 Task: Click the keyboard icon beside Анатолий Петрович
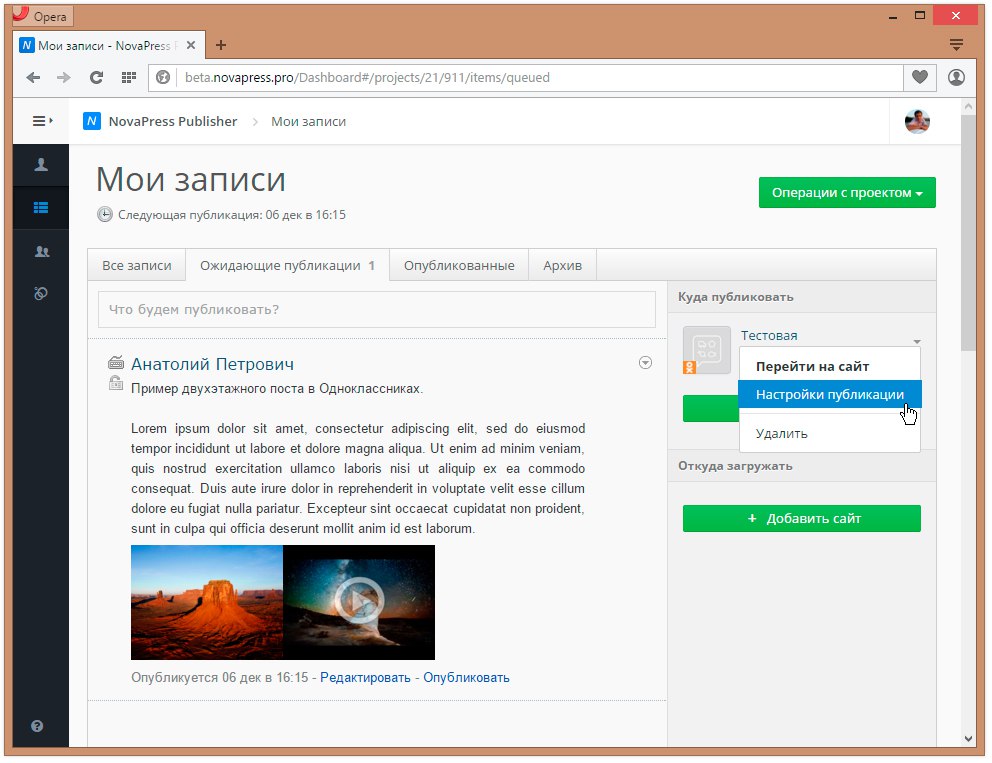pyautogui.click(x=116, y=363)
